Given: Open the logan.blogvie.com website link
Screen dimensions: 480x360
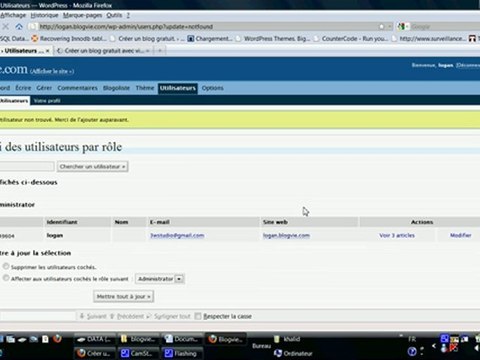Looking at the screenshot, I should coord(286,235).
